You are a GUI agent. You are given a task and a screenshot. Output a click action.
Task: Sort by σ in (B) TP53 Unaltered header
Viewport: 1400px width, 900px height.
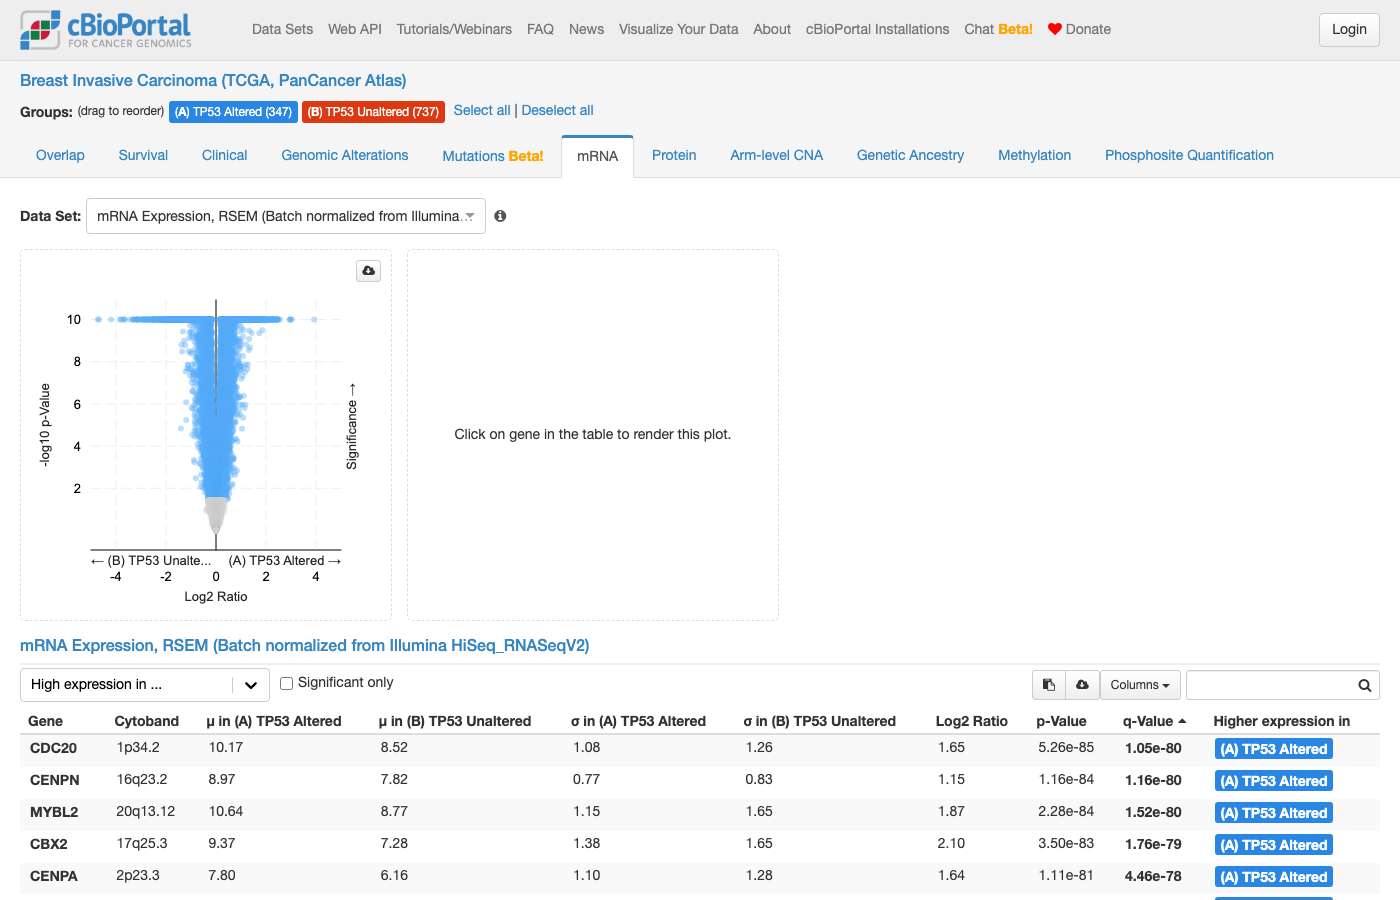click(x=820, y=721)
